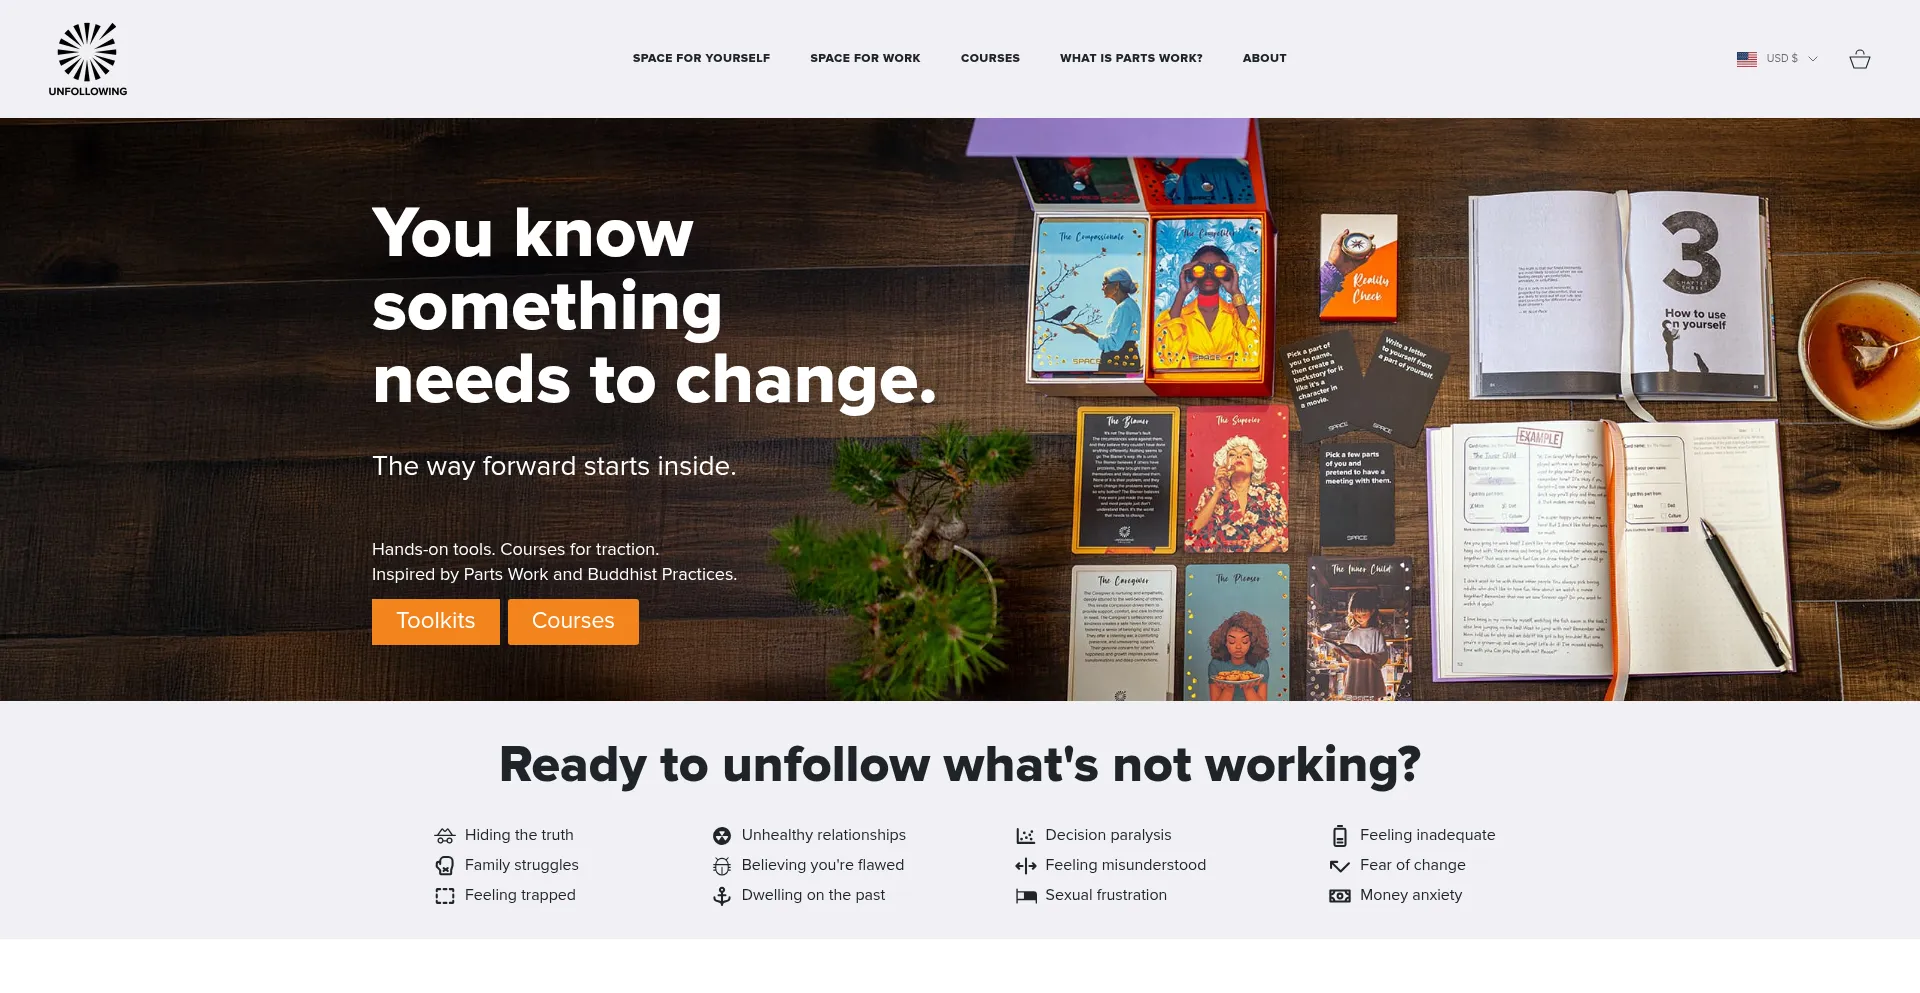Click the US flag currency icon

click(x=1747, y=59)
